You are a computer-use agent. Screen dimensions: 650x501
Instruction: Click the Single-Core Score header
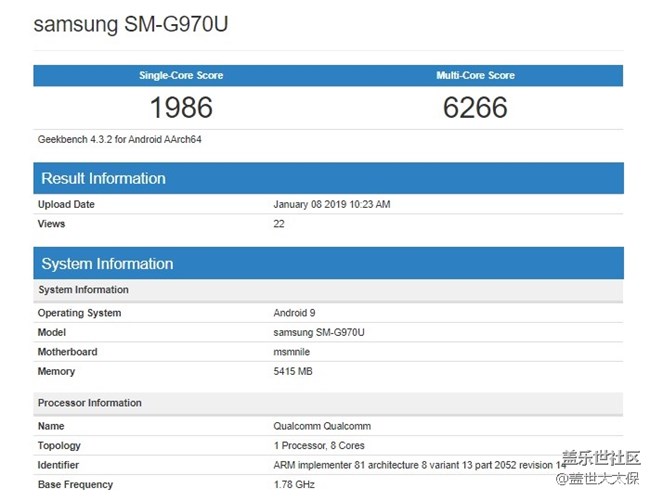click(x=181, y=75)
